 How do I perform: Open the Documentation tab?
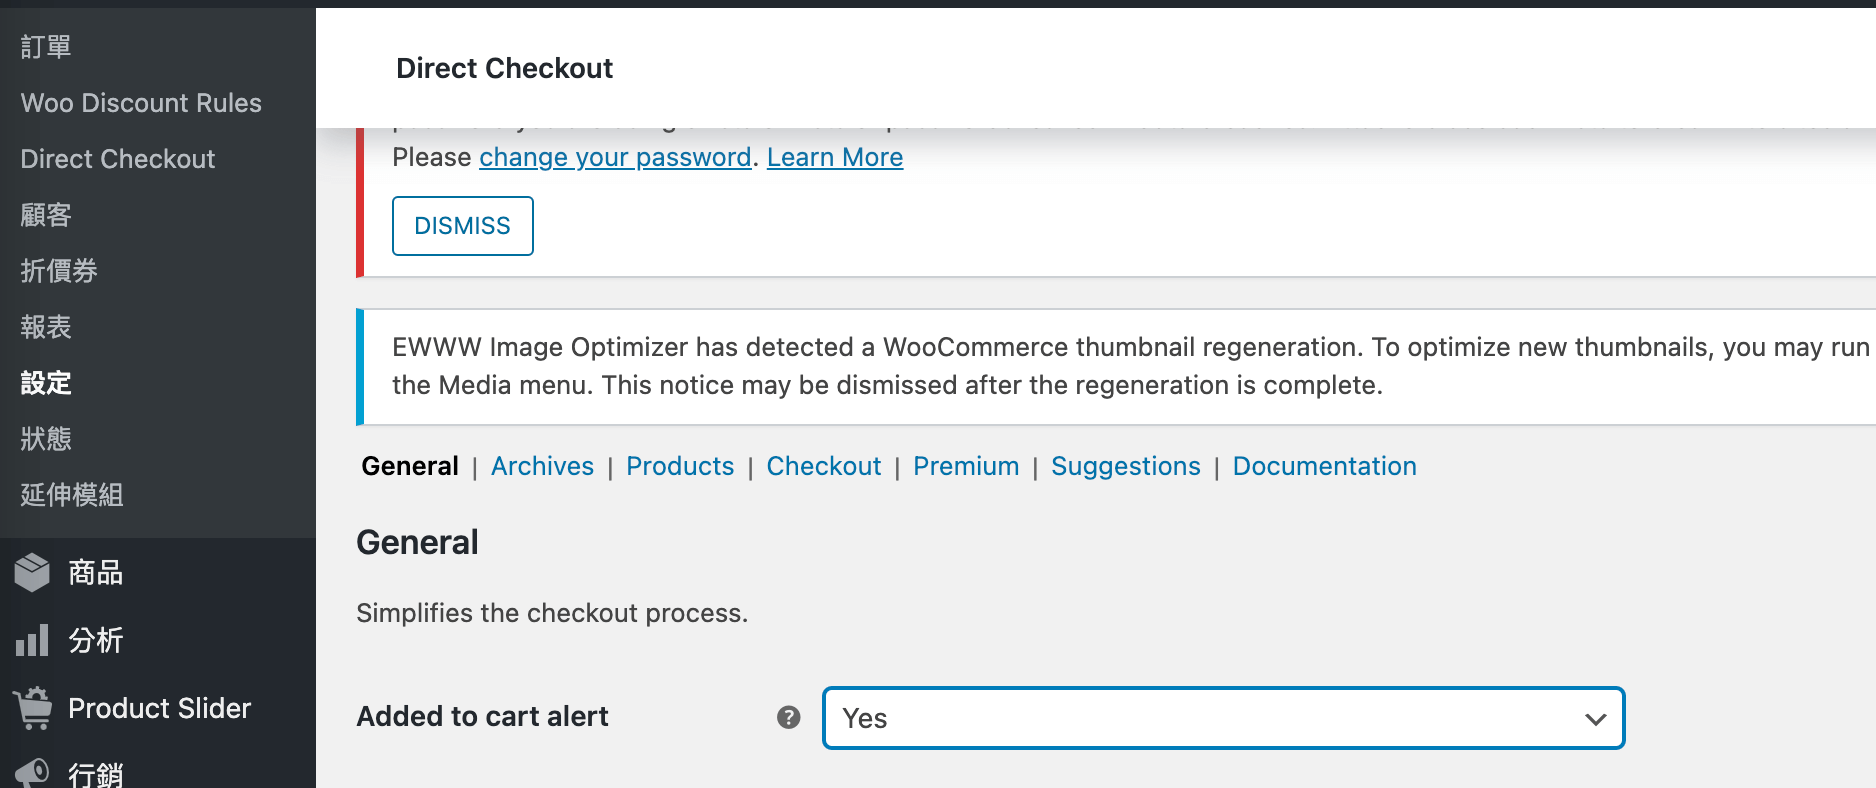1324,466
